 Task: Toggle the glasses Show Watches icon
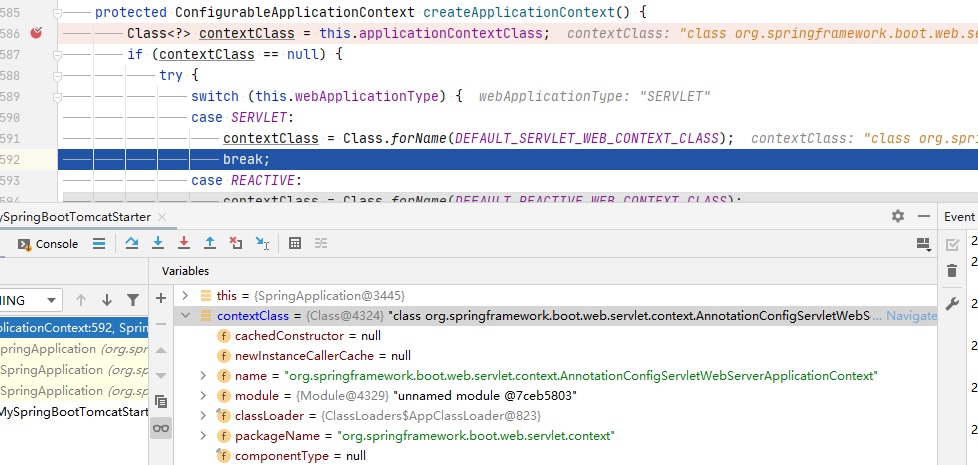[162, 428]
